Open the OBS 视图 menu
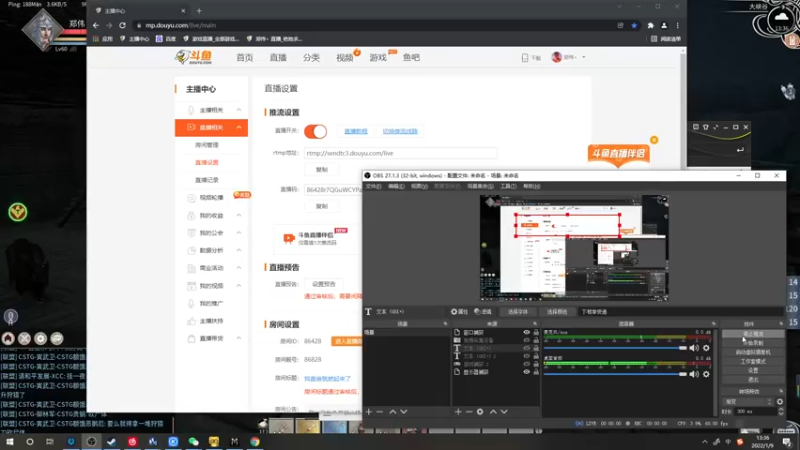This screenshot has width=800, height=450. point(419,186)
